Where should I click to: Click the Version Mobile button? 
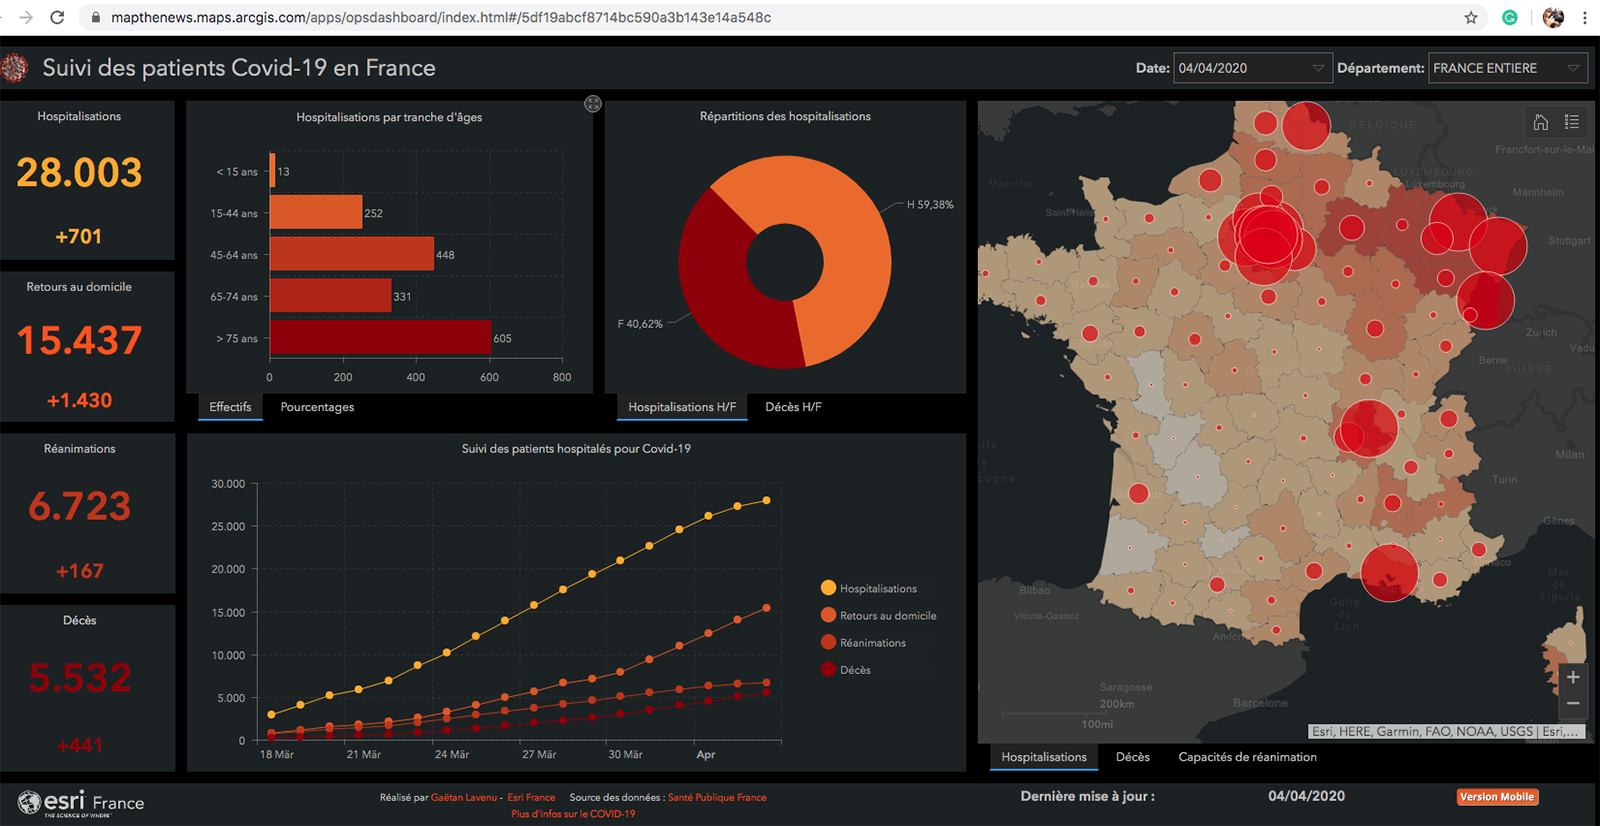coord(1497,797)
